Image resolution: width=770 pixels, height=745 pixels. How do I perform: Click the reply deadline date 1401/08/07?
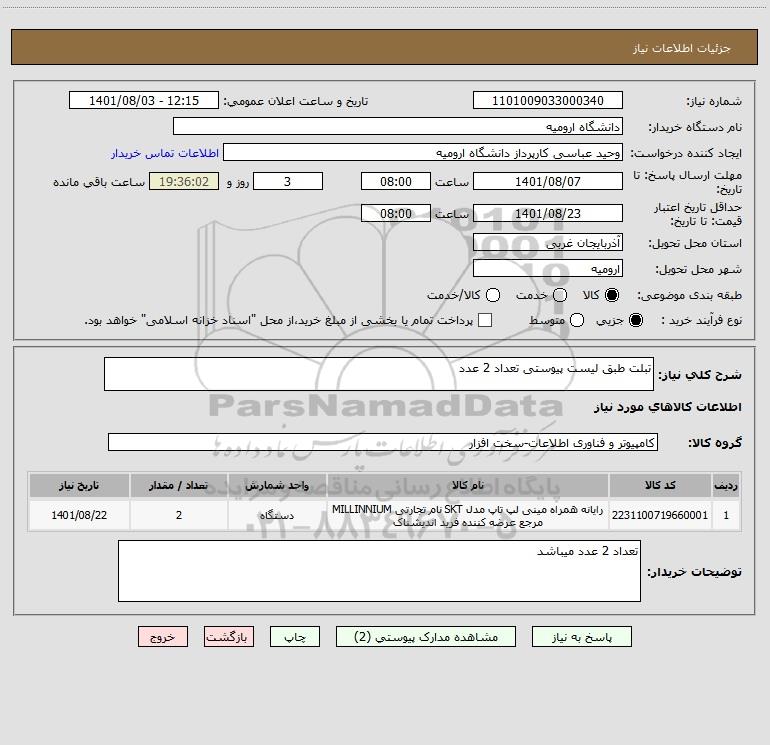tap(548, 181)
